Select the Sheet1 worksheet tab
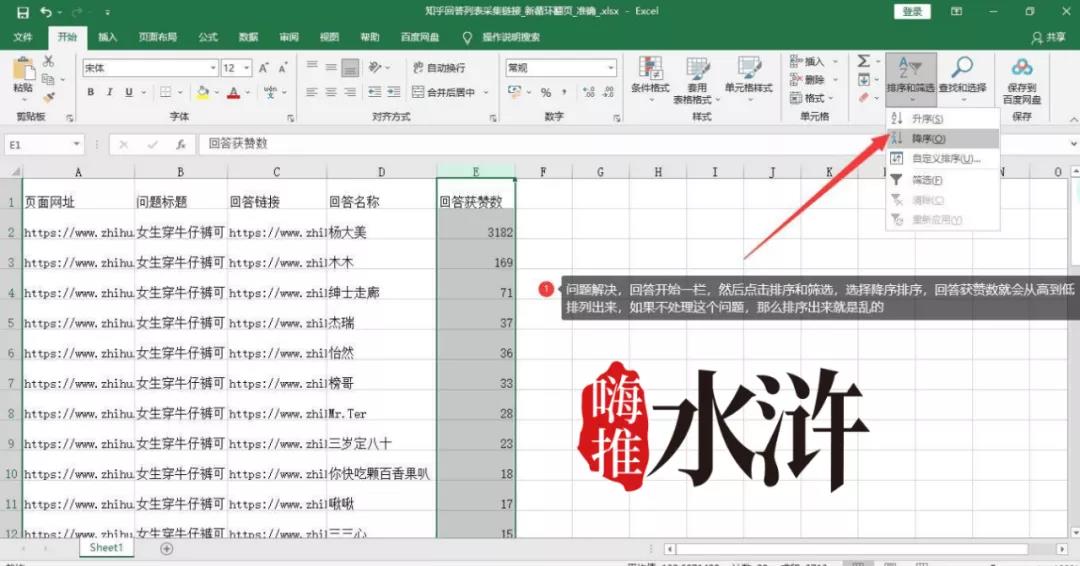Image resolution: width=1080 pixels, height=566 pixels. [x=106, y=547]
